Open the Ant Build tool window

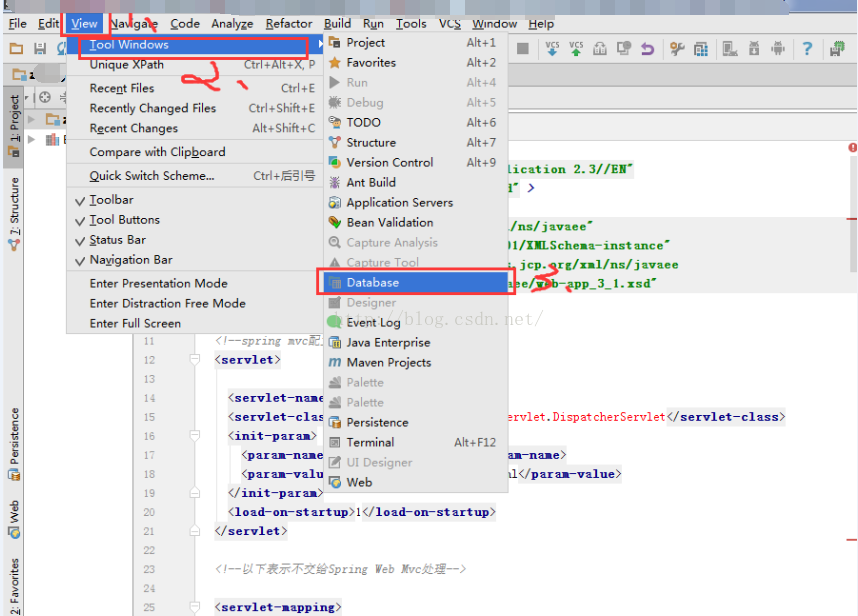pyautogui.click(x=416, y=182)
